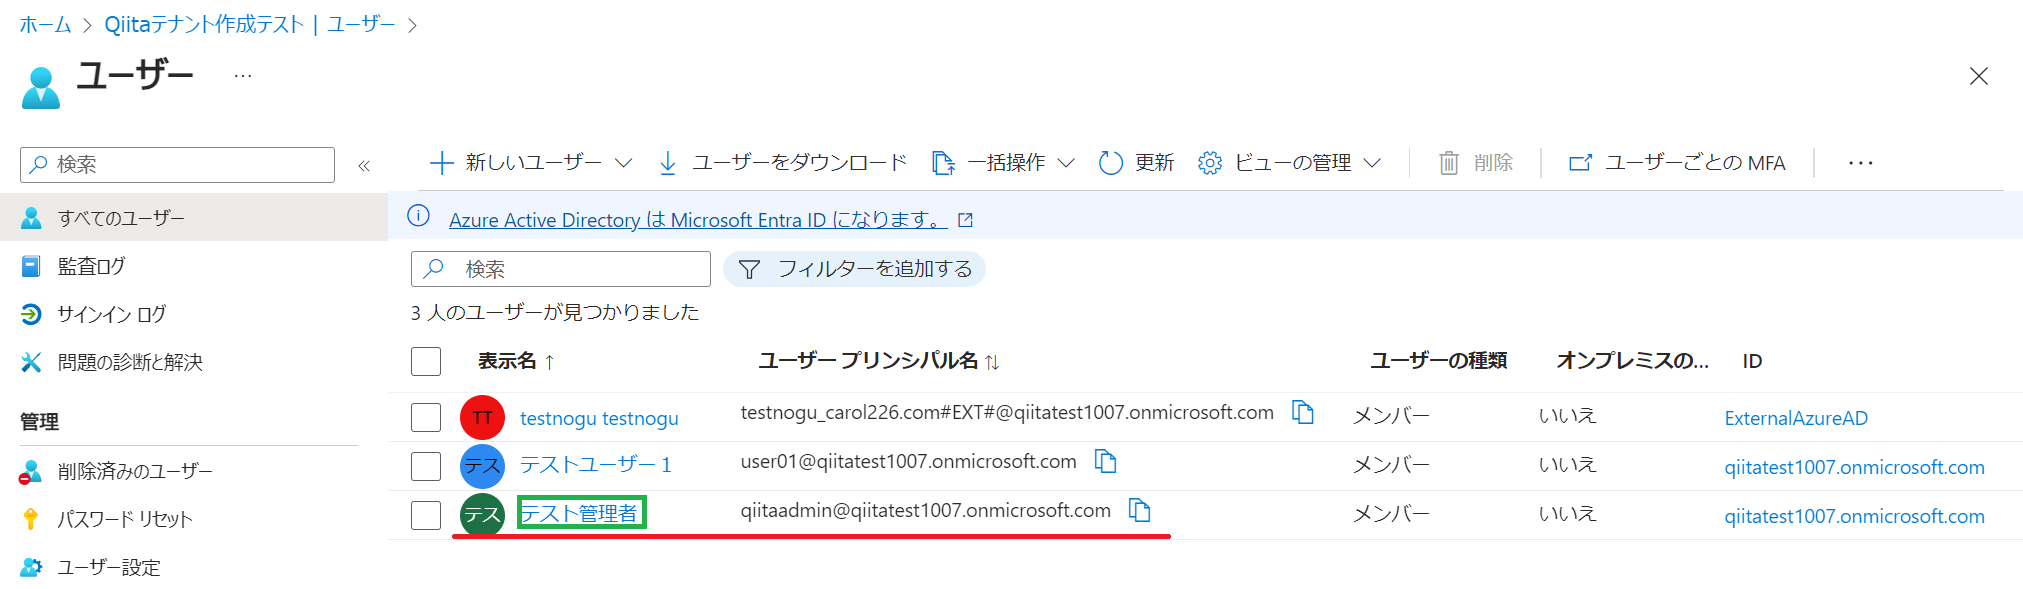Click the ビューの管理 gear icon
2023x589 pixels.
tap(1210, 163)
